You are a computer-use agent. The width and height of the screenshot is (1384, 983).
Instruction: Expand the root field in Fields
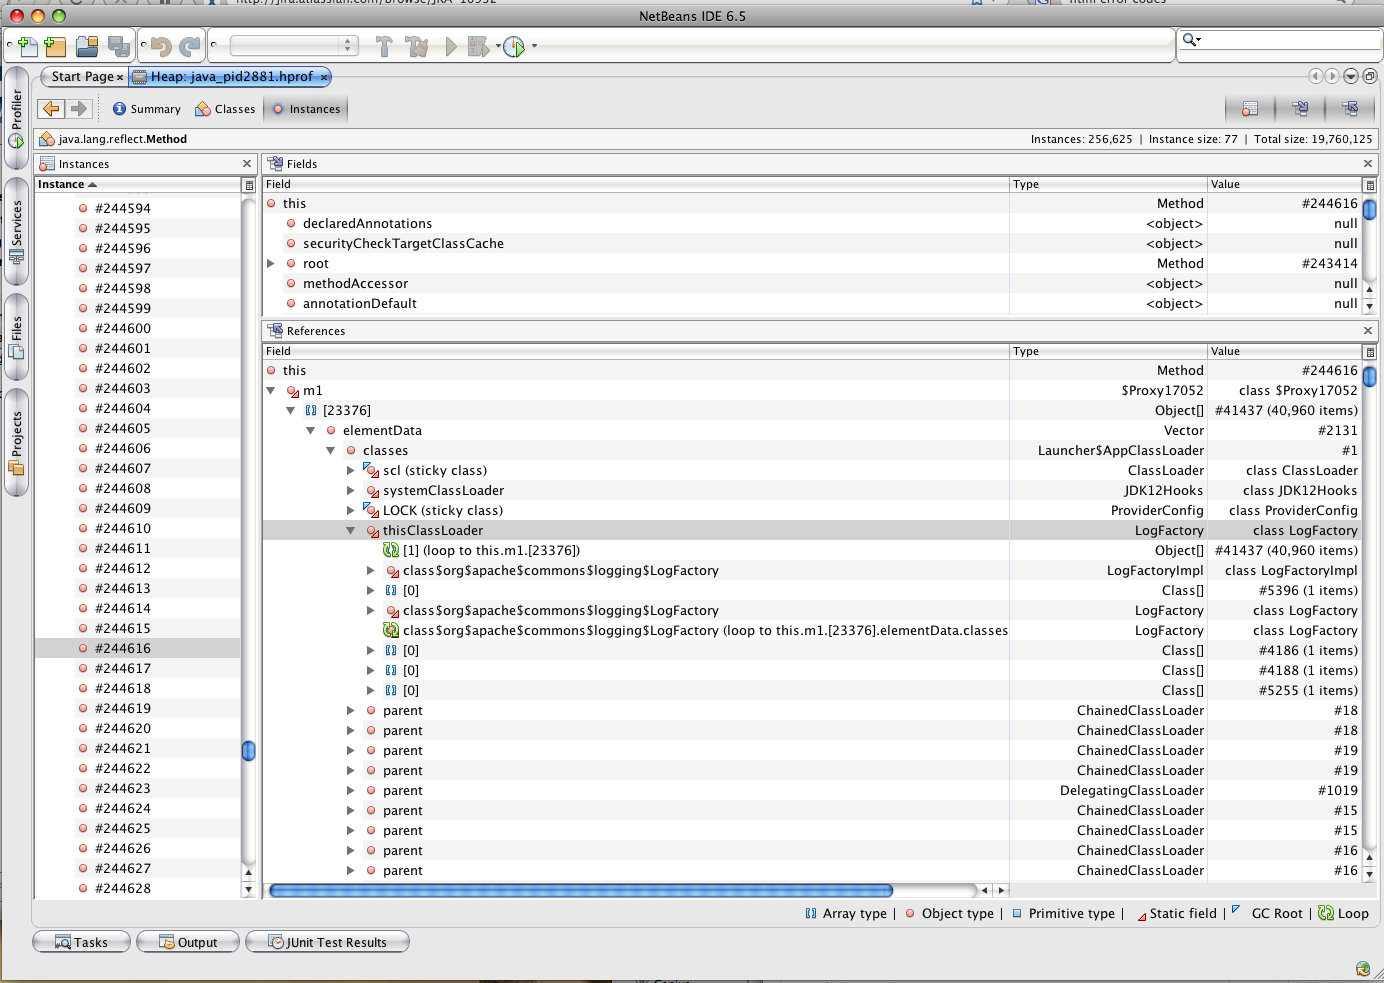pos(271,264)
